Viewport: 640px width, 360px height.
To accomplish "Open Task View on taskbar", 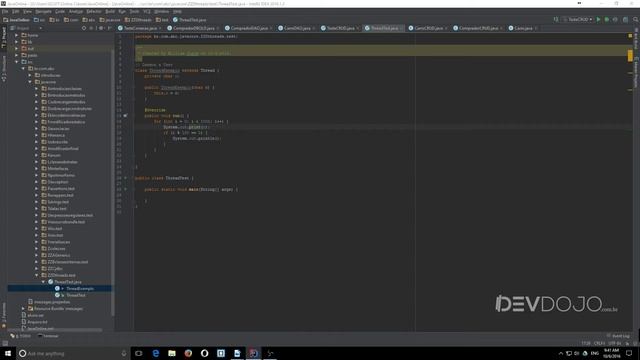I will 139,353.
